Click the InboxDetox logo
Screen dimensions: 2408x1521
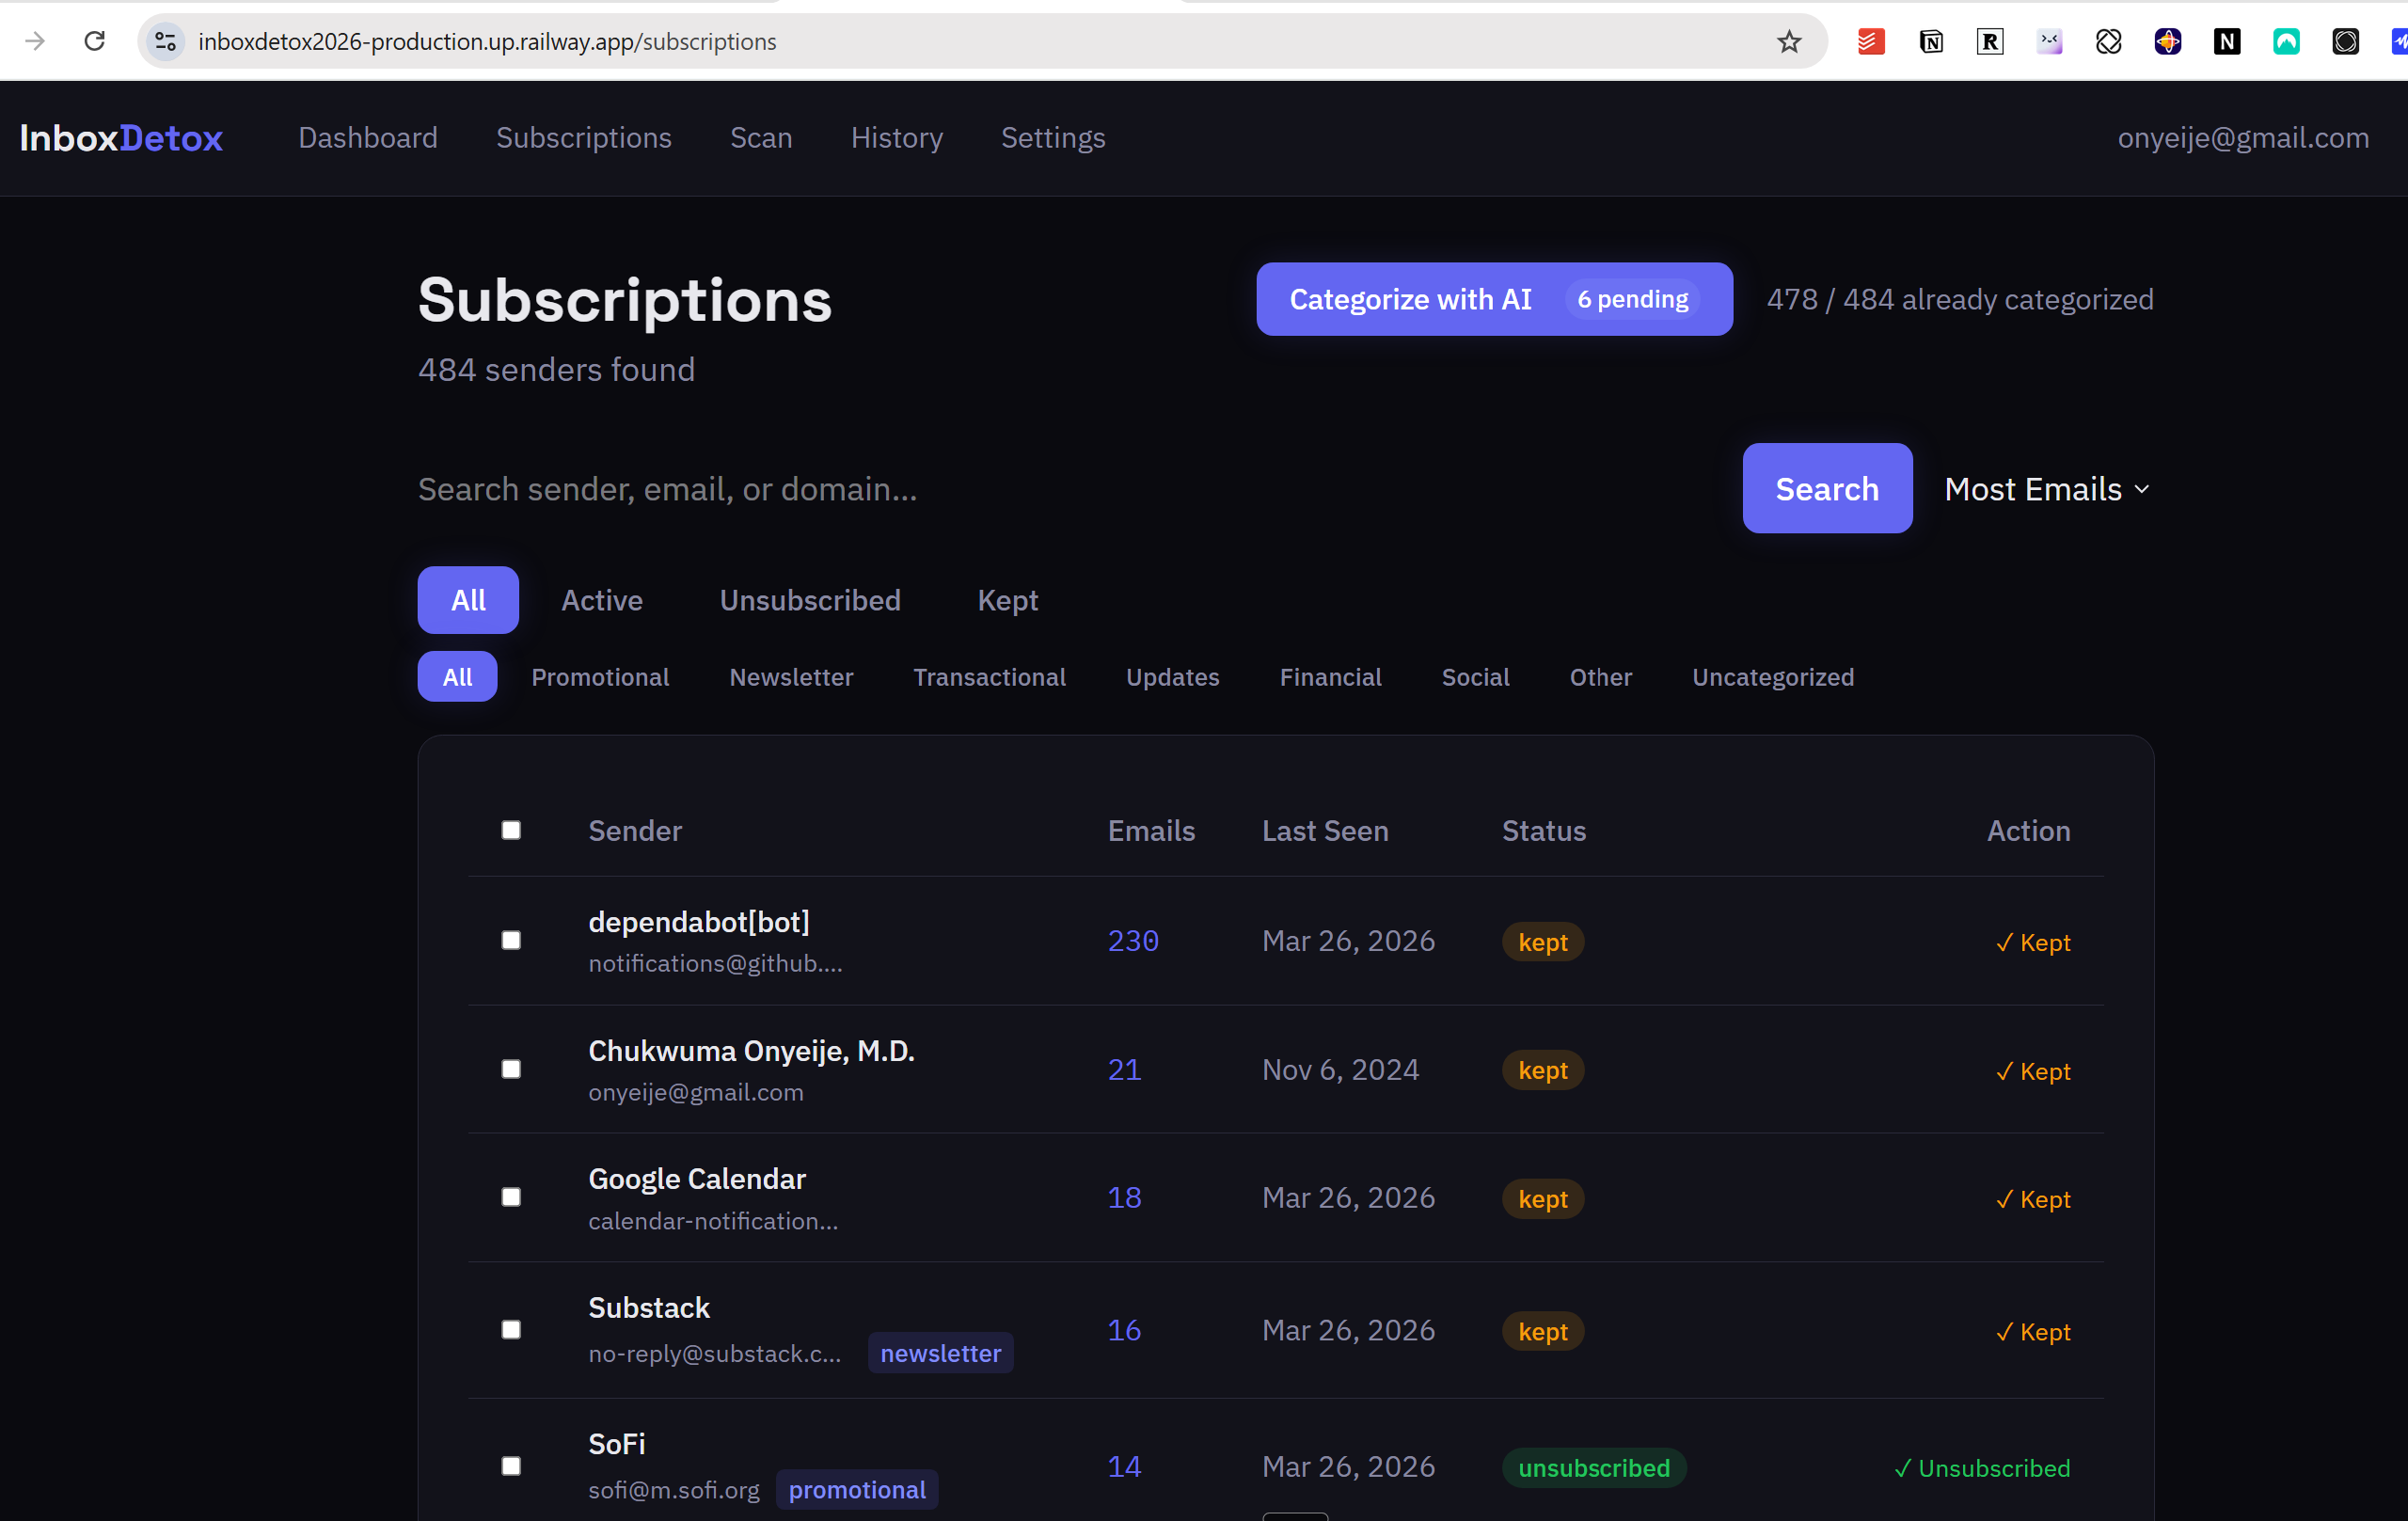pyautogui.click(x=121, y=138)
